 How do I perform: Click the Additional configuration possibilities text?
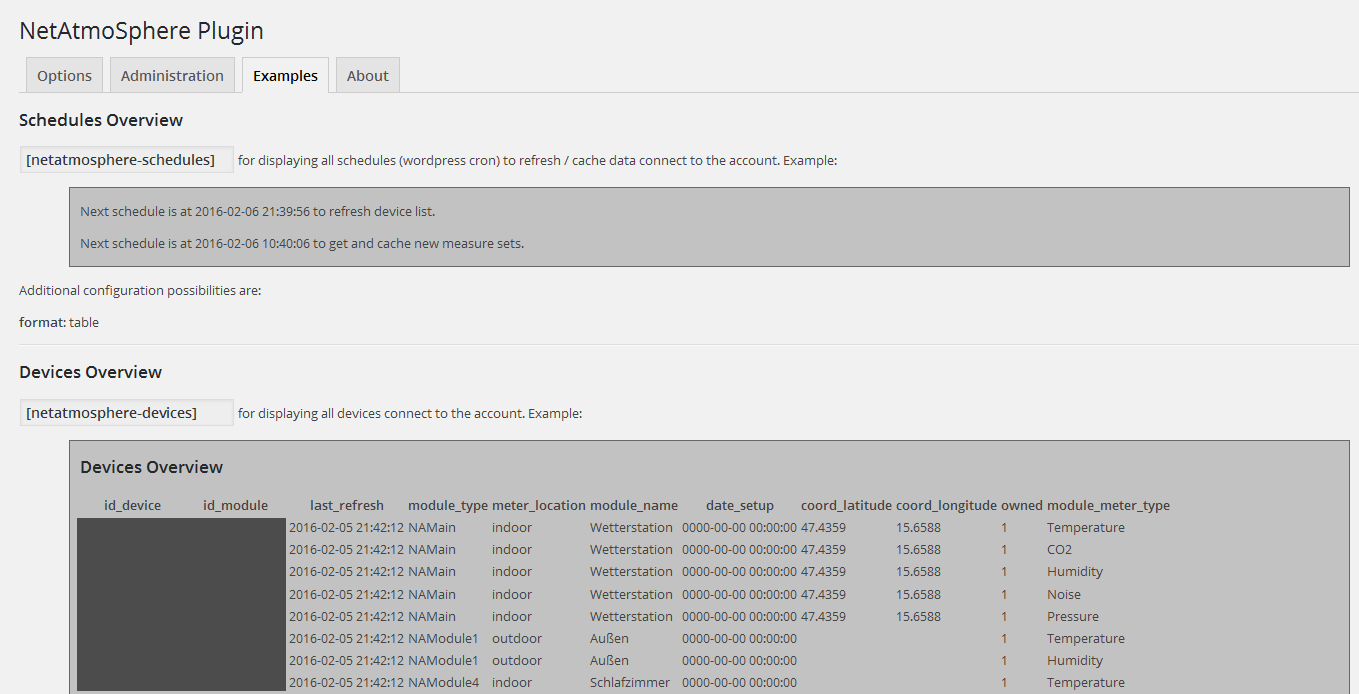[x=140, y=291]
